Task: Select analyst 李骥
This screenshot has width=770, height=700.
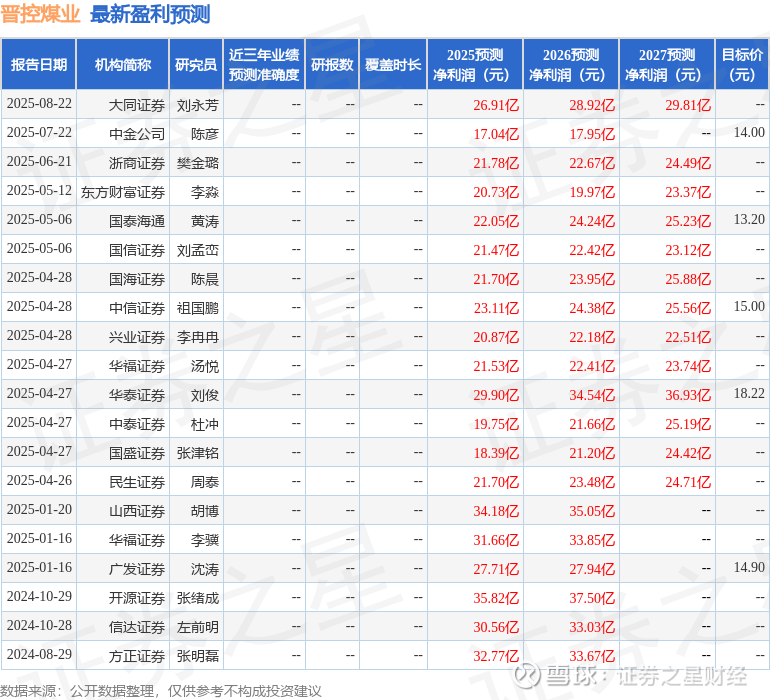Action: point(204,540)
